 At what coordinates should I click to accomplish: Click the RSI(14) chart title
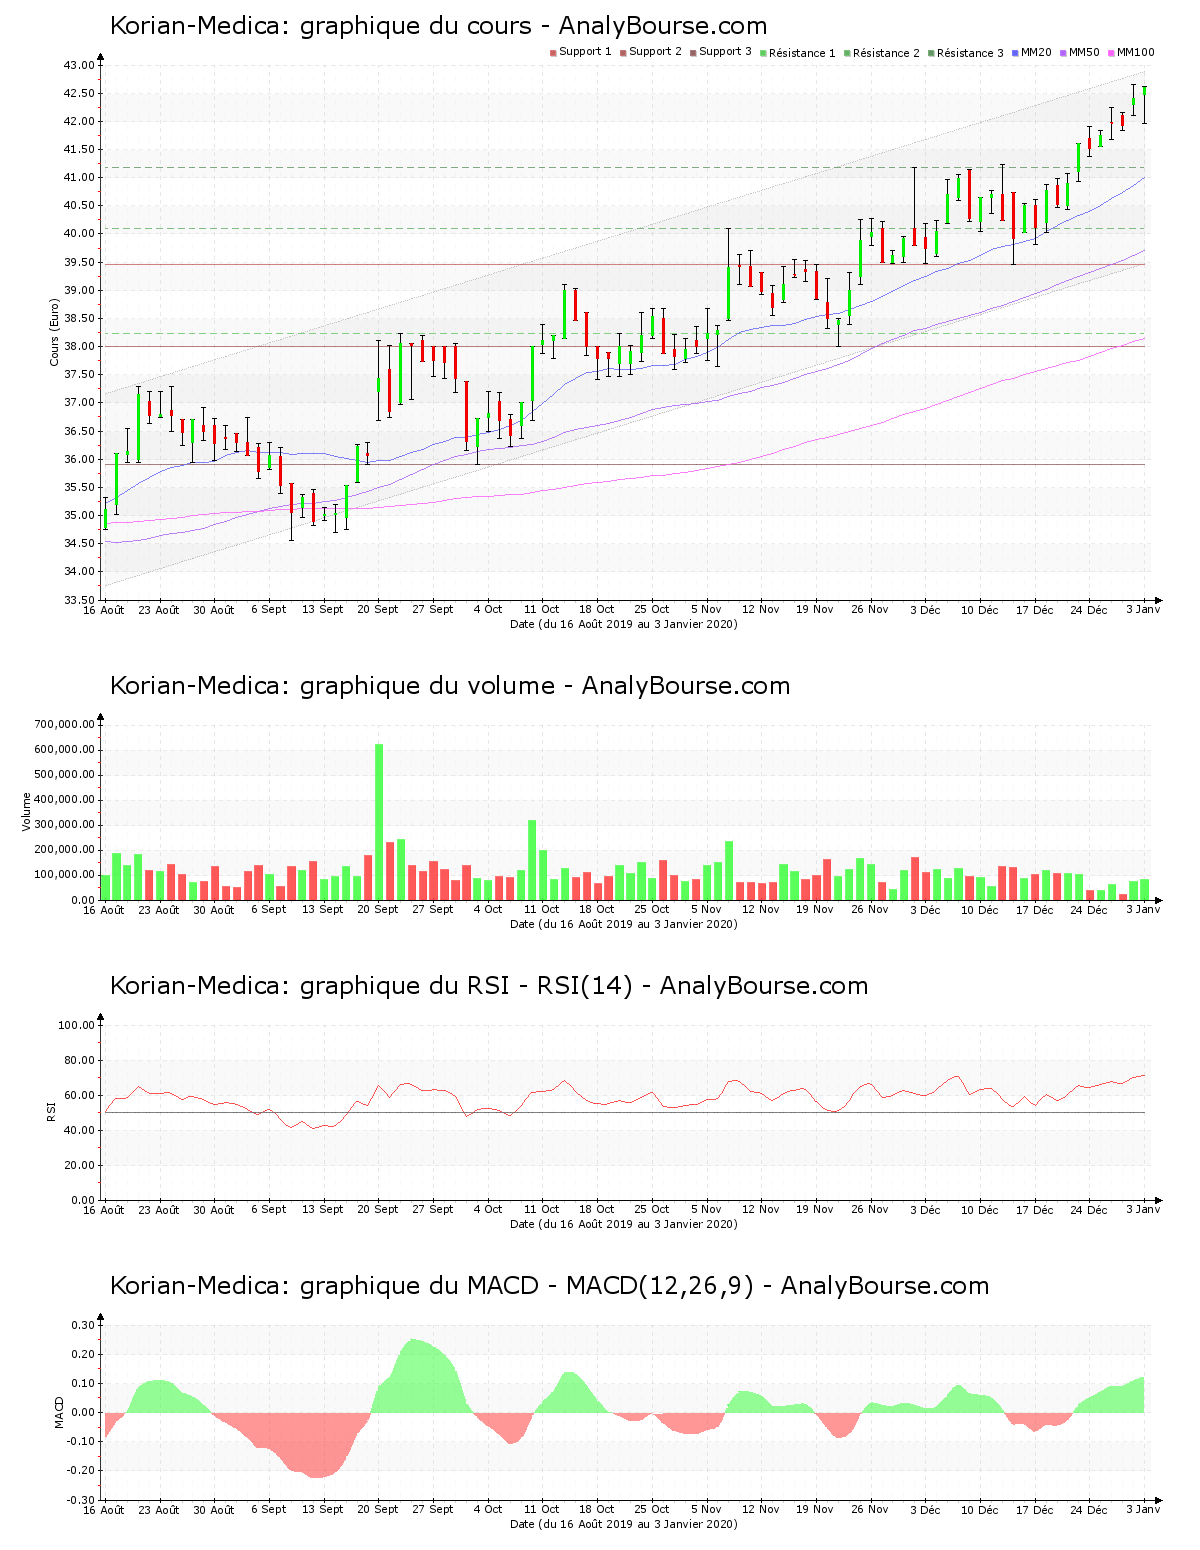pyautogui.click(x=489, y=986)
